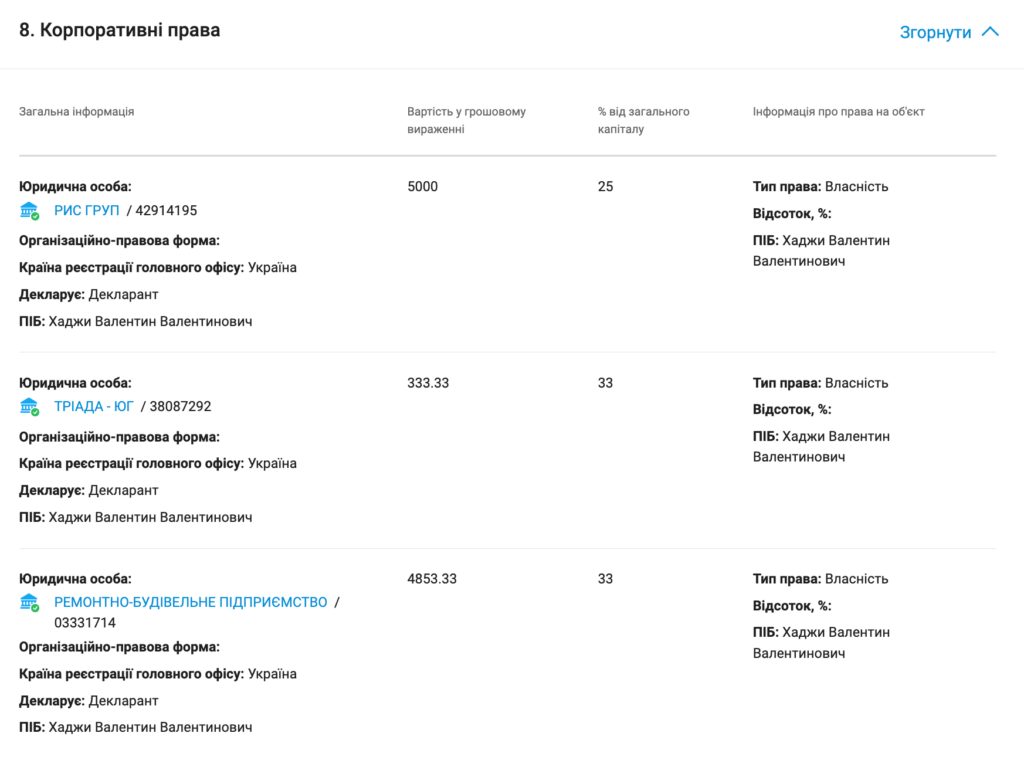Click the section heading 8. Корпоративні права
Screen dimensions: 1024x767
120,30
